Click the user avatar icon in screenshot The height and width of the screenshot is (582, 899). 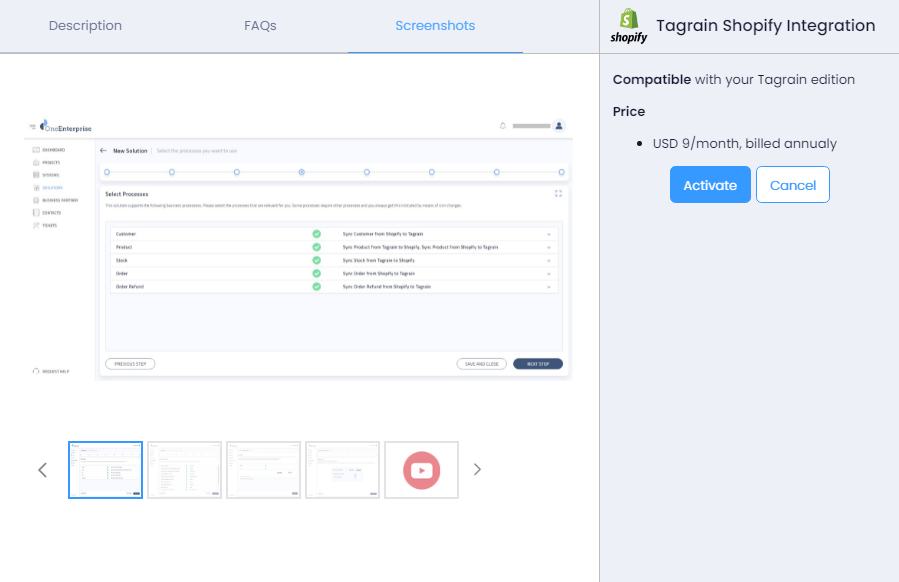[x=559, y=126]
